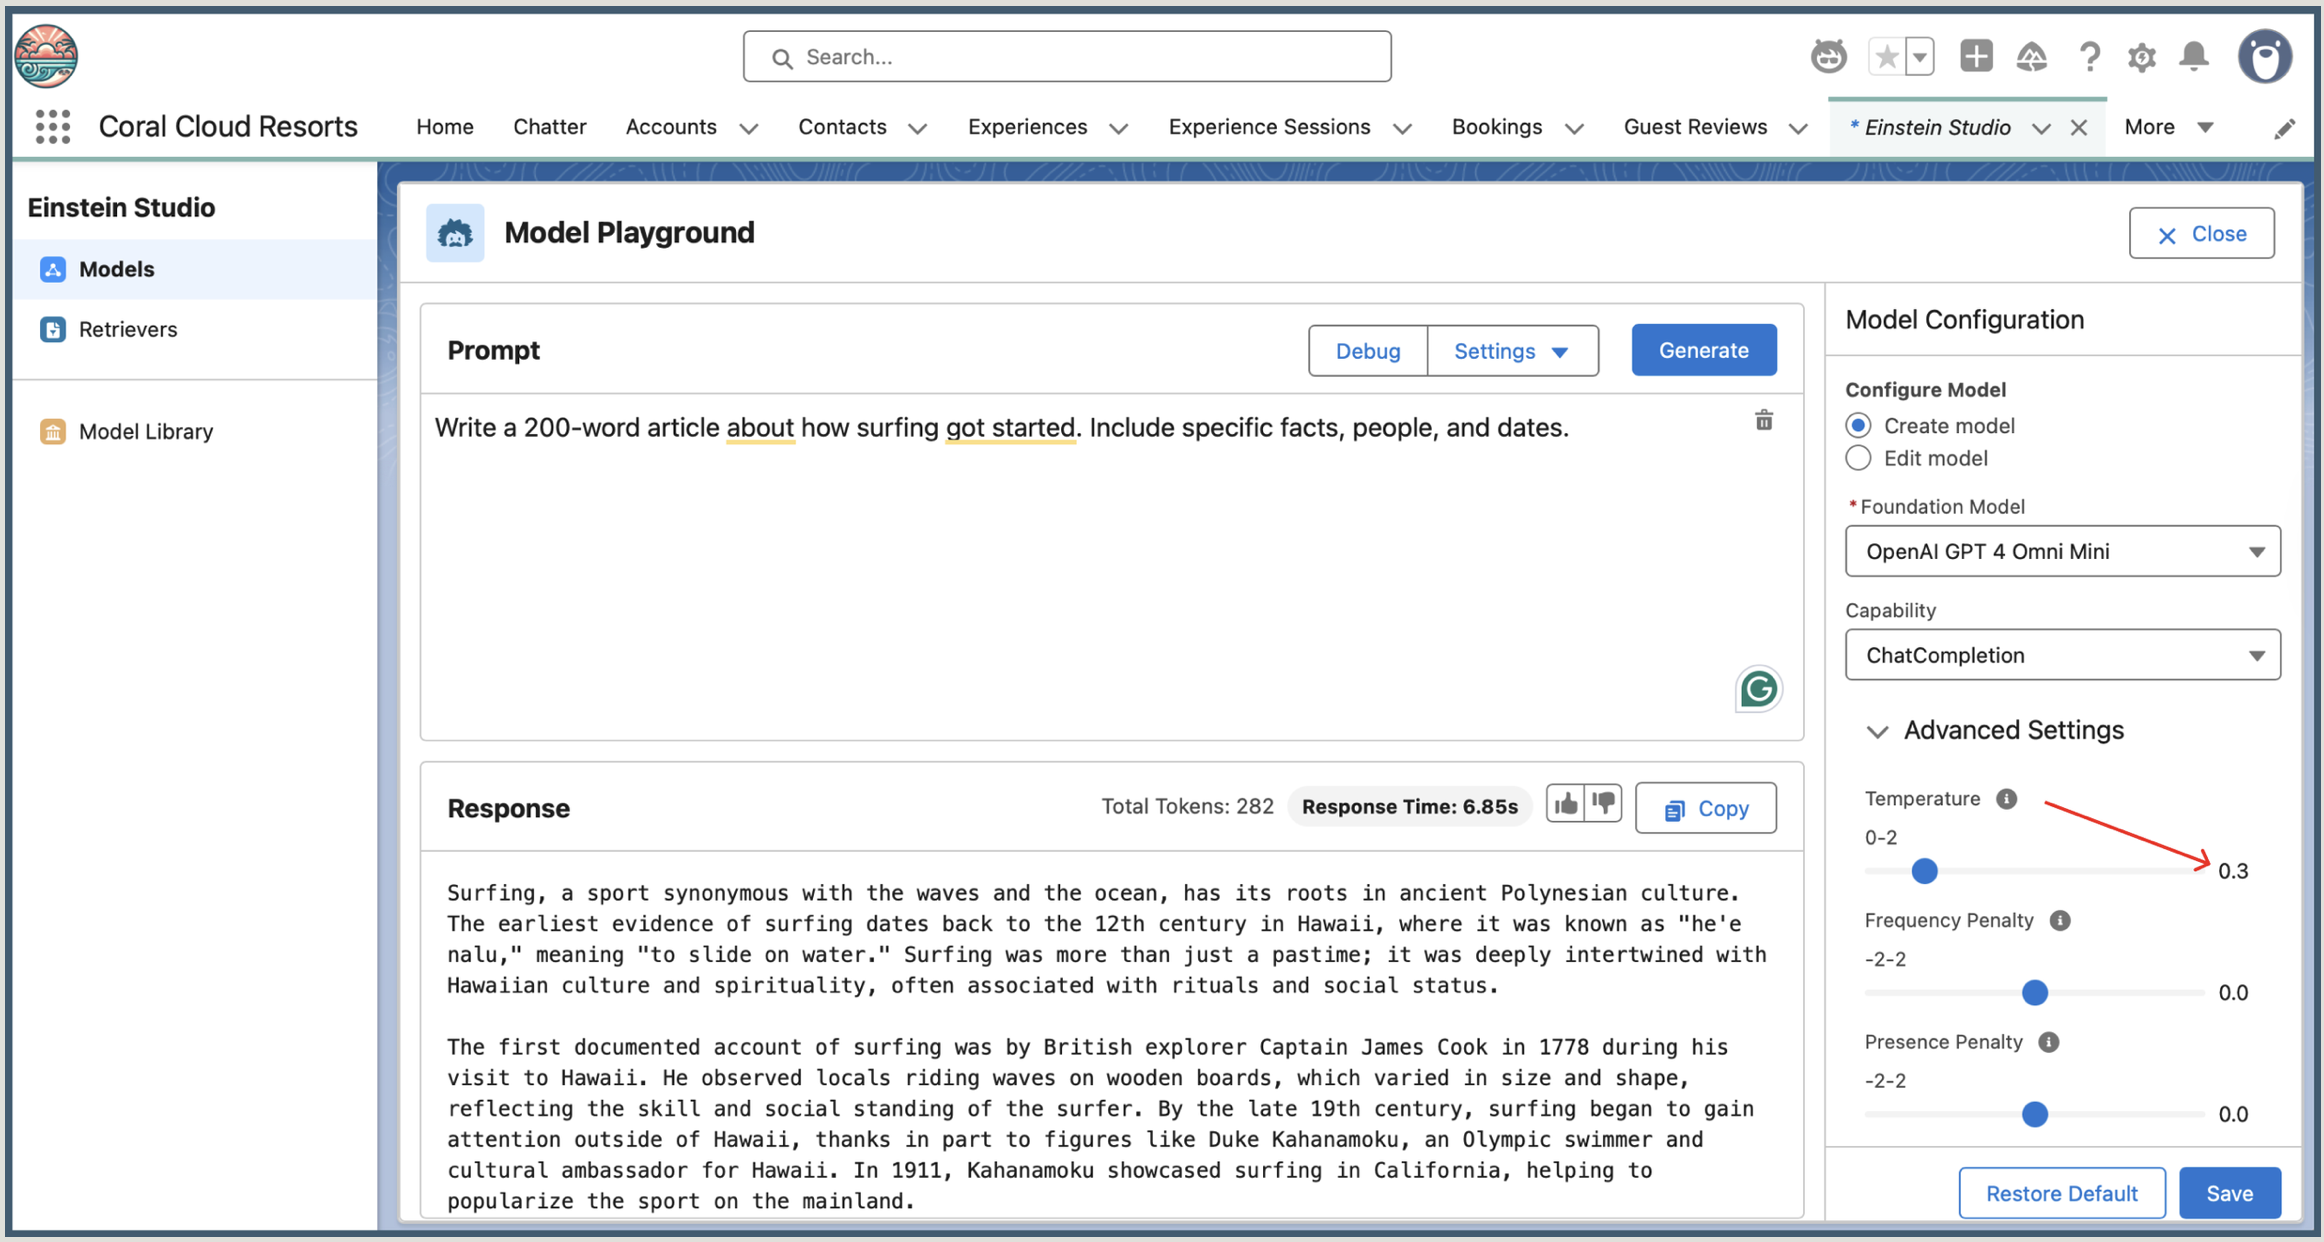The height and width of the screenshot is (1242, 2324).
Task: Select Model Library in the sidebar
Action: coord(146,431)
